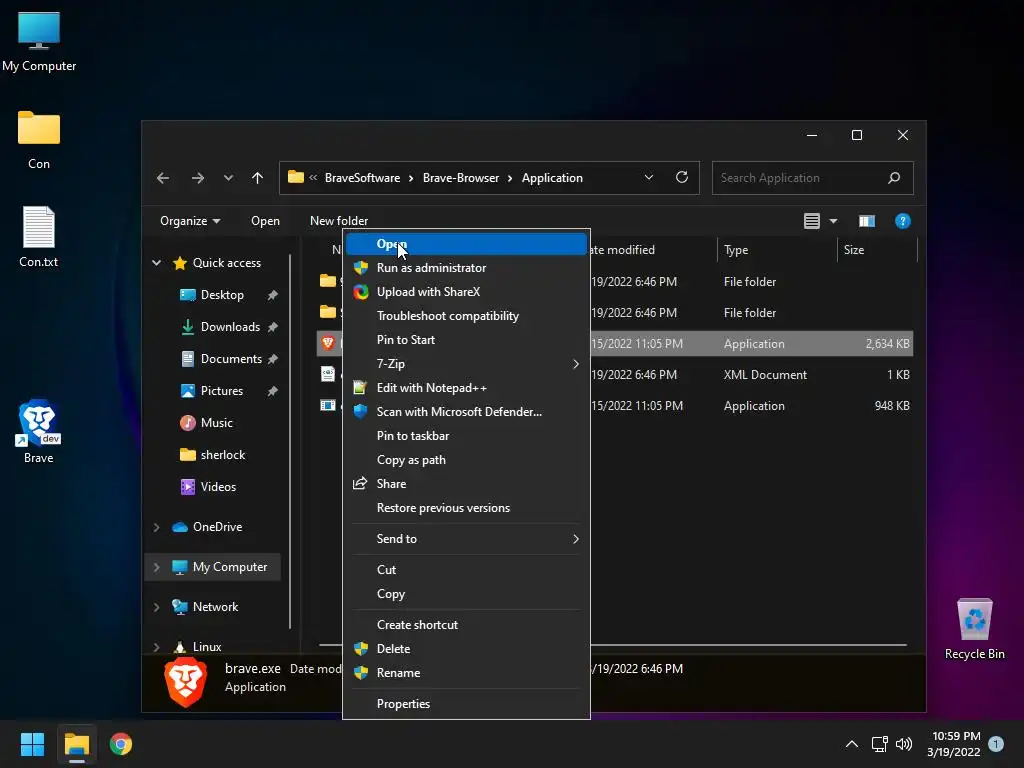The height and width of the screenshot is (768, 1024).
Task: Open Desktop in Quick access
Action: pyautogui.click(x=222, y=295)
